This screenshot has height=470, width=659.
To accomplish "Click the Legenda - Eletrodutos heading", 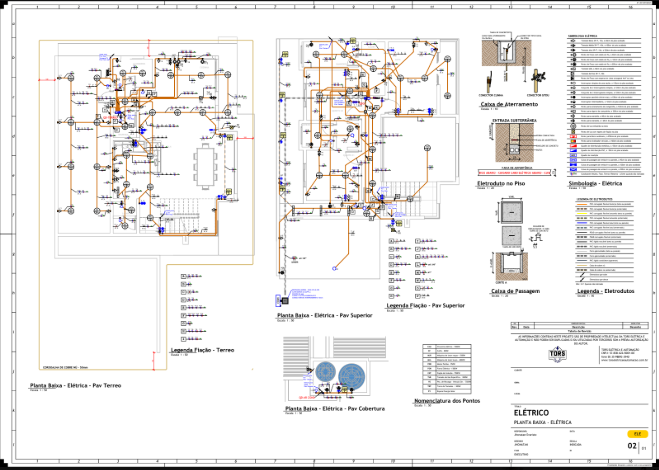I will (x=606, y=291).
